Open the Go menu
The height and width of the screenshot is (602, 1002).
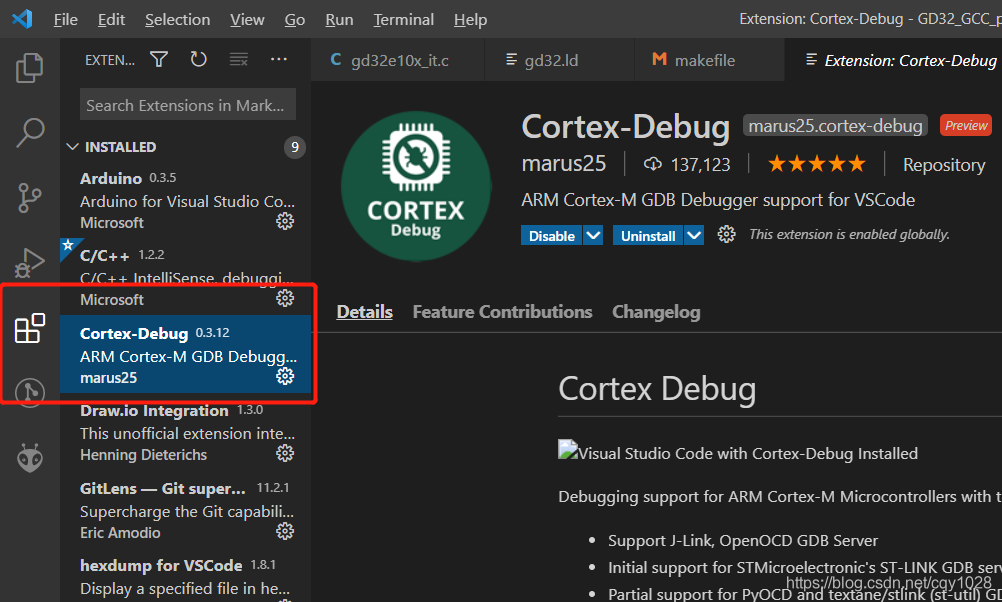[295, 20]
